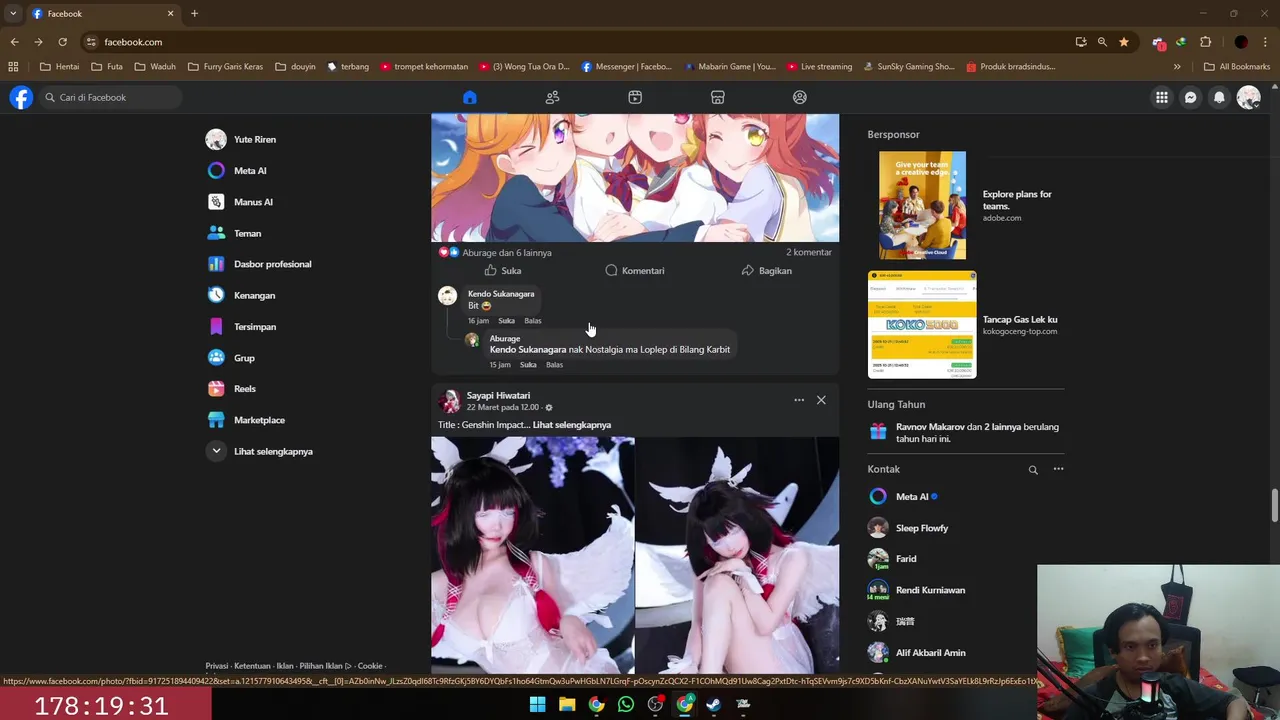Open Facebook home feed icon
The width and height of the screenshot is (1280, 720).
point(470,97)
